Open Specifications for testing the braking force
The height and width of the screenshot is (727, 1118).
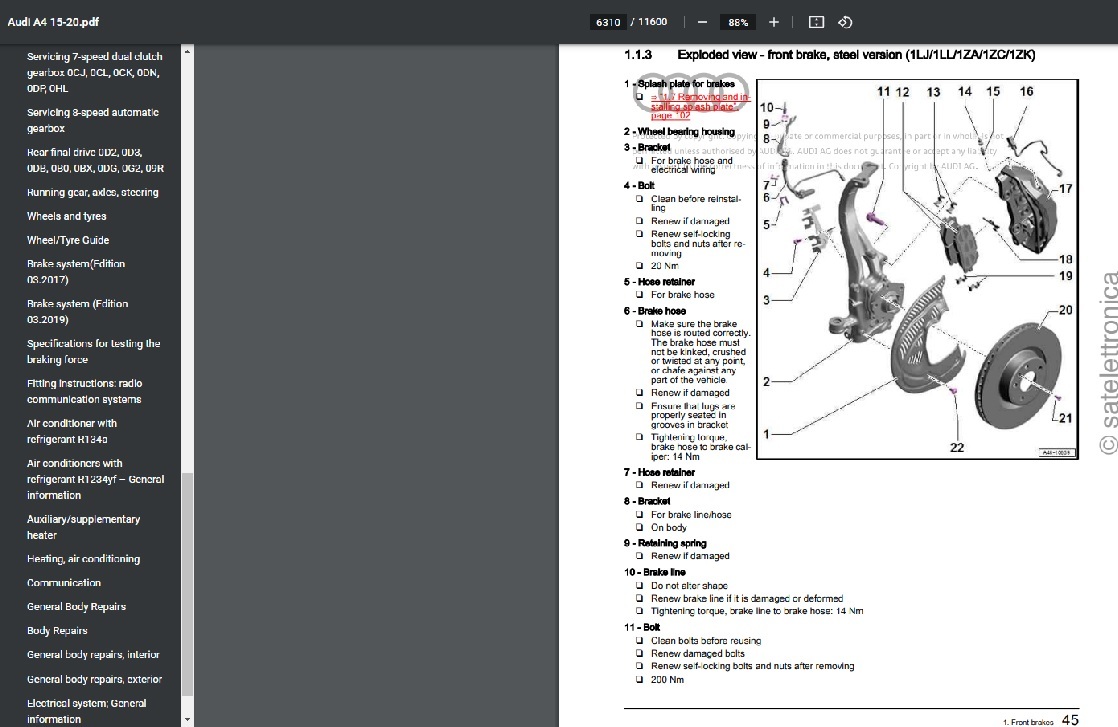coord(93,351)
